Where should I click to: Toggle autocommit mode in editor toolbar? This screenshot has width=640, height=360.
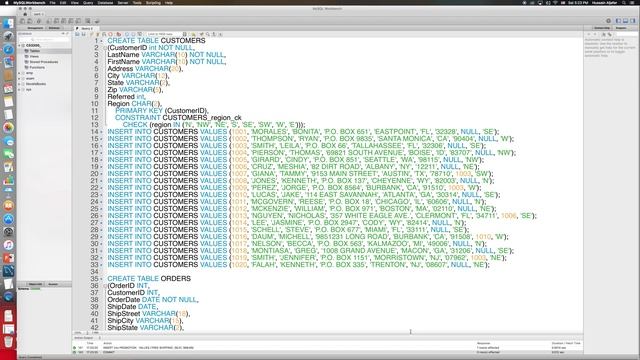[x=140, y=34]
